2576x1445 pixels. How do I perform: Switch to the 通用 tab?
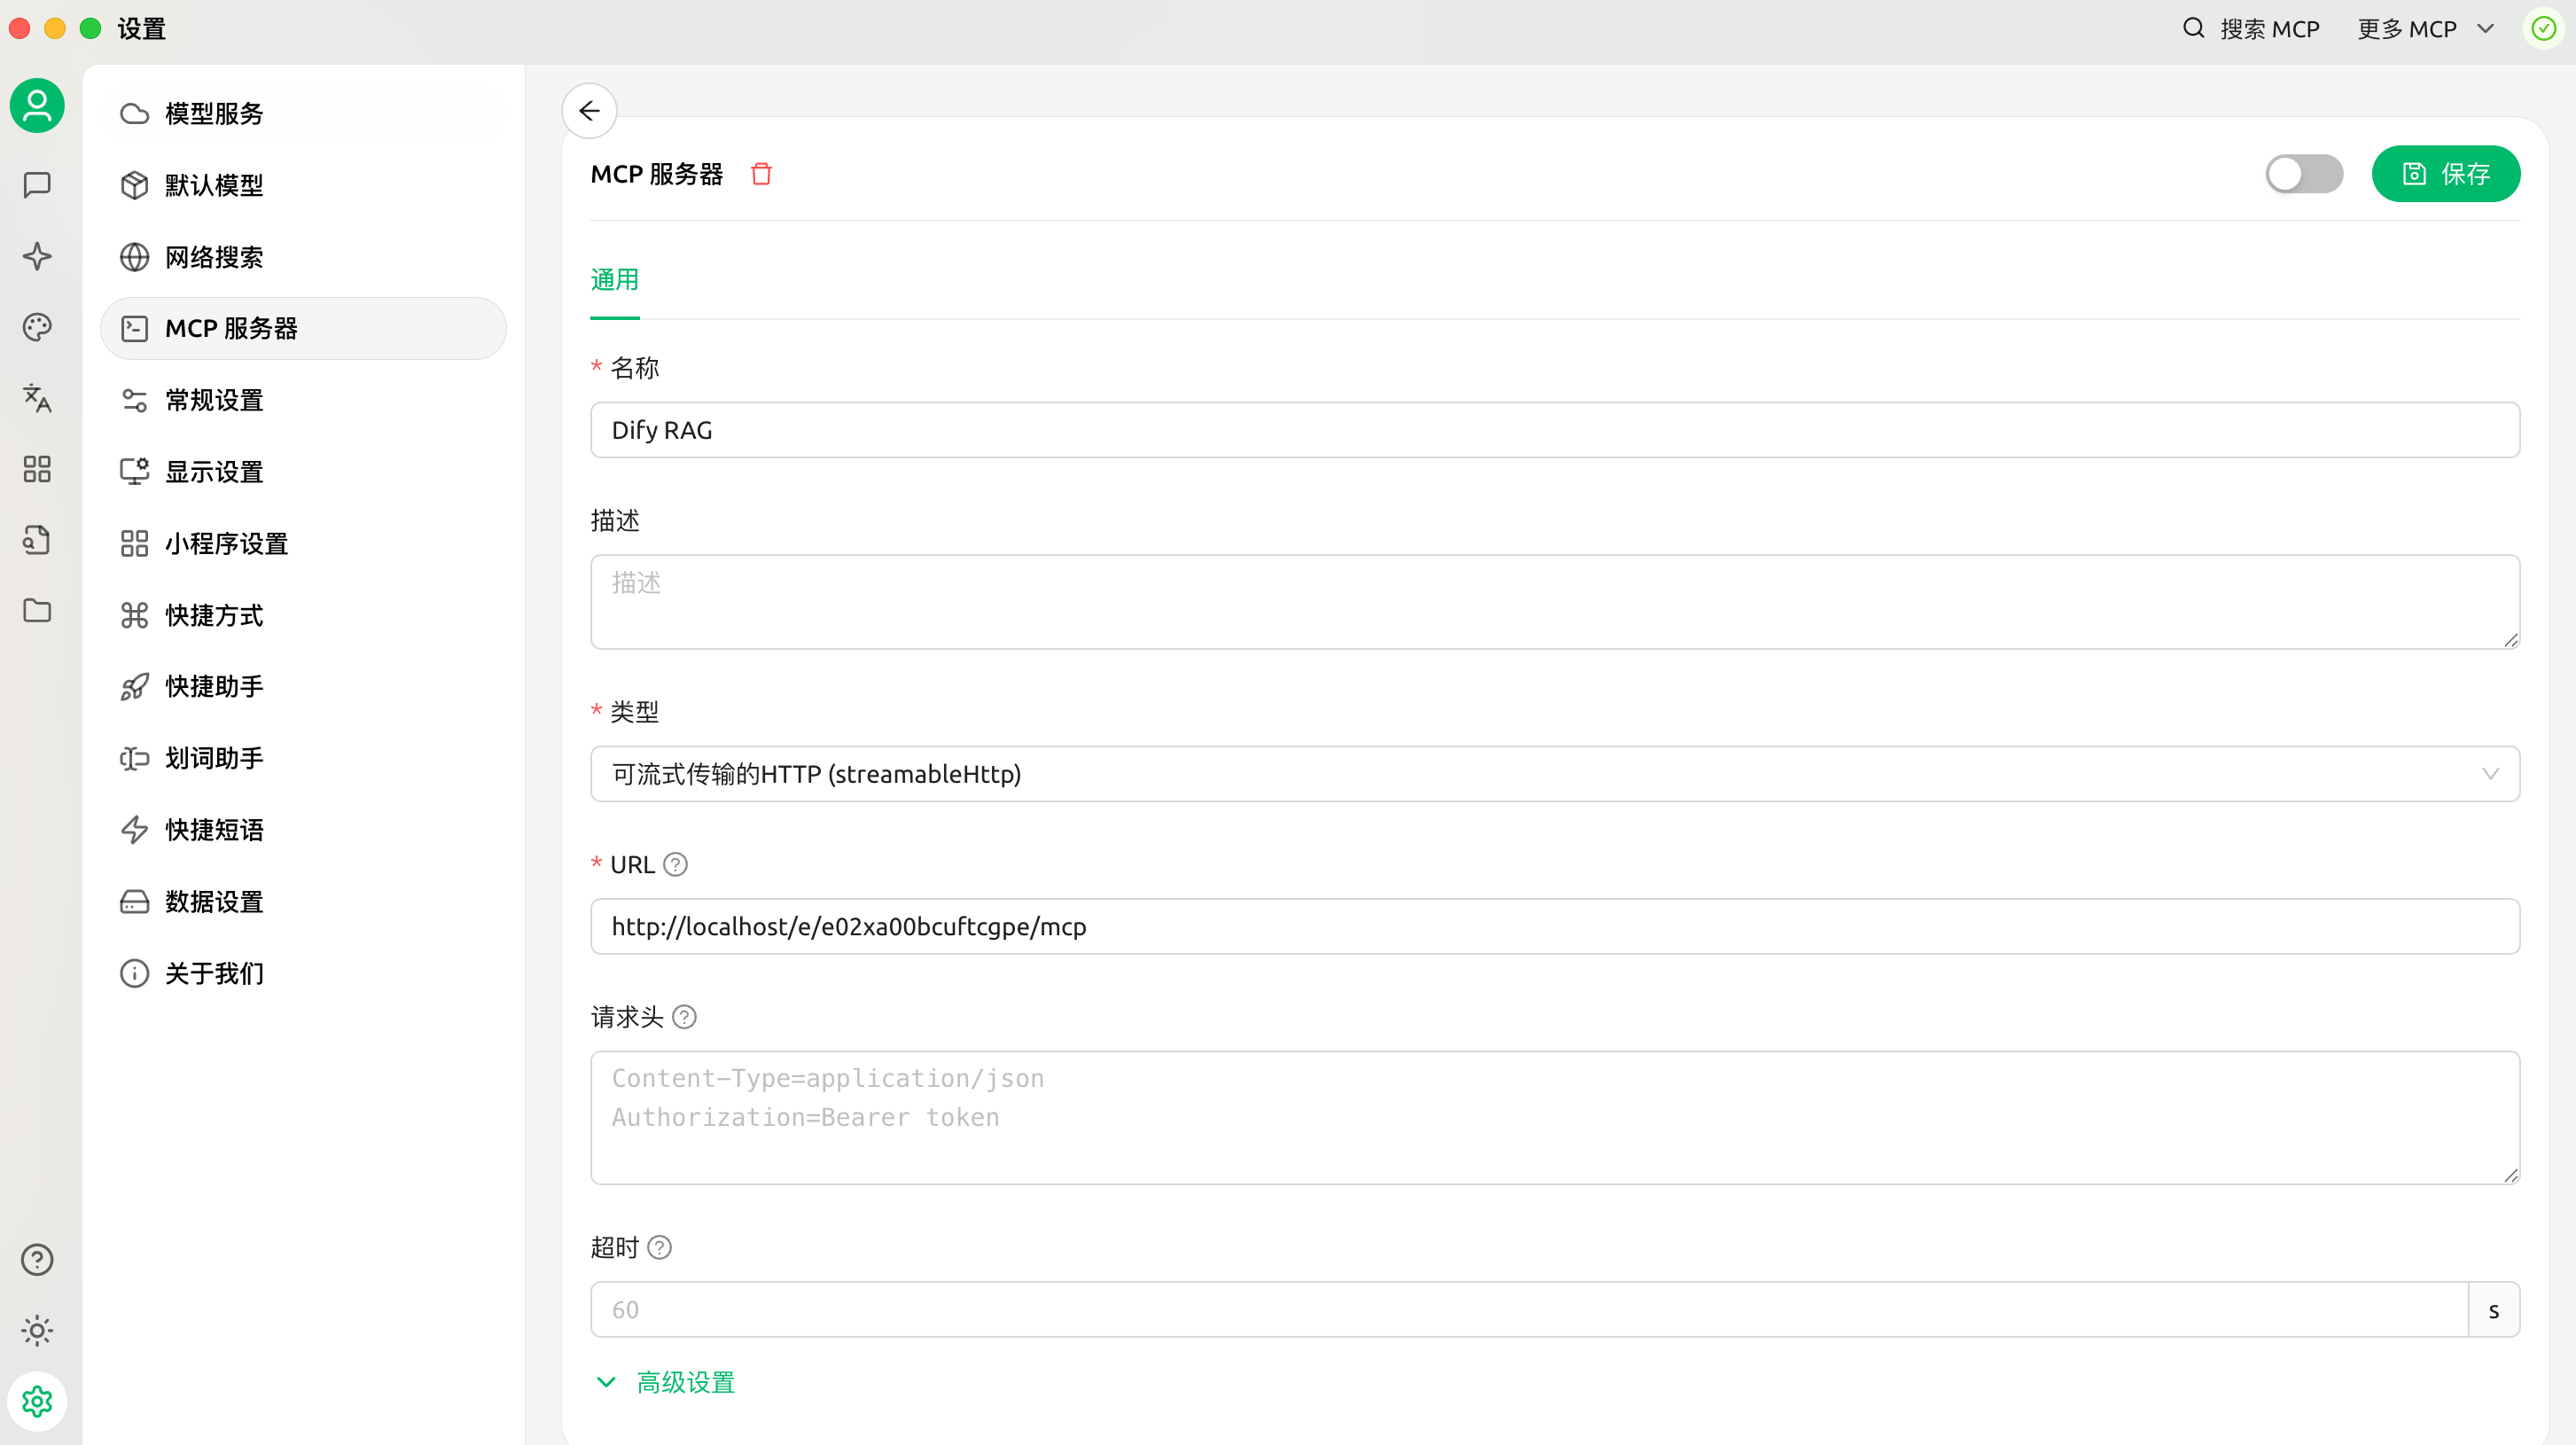[x=614, y=280]
